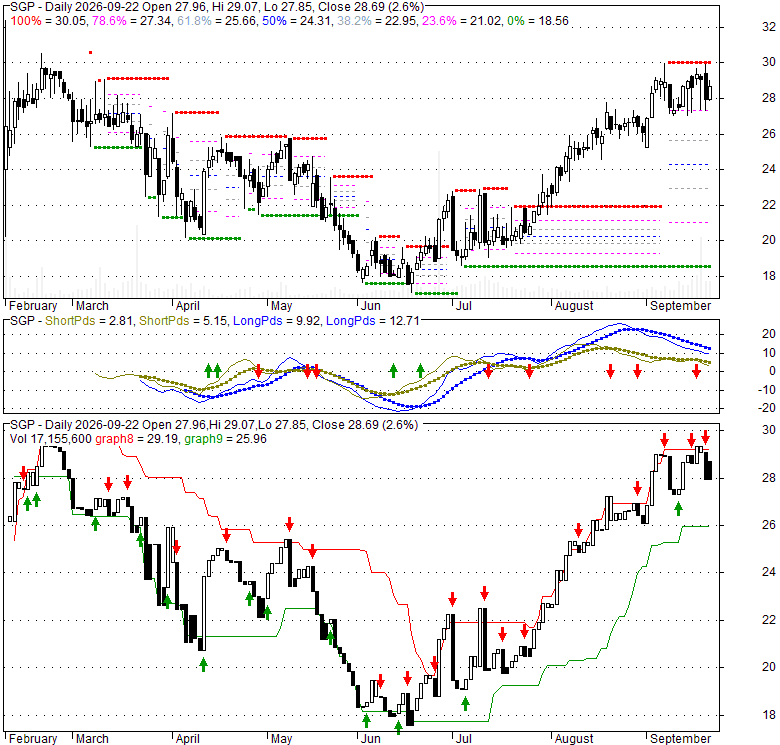
Task: Click the Jun label on the bottom chart axis
Action: point(371,739)
